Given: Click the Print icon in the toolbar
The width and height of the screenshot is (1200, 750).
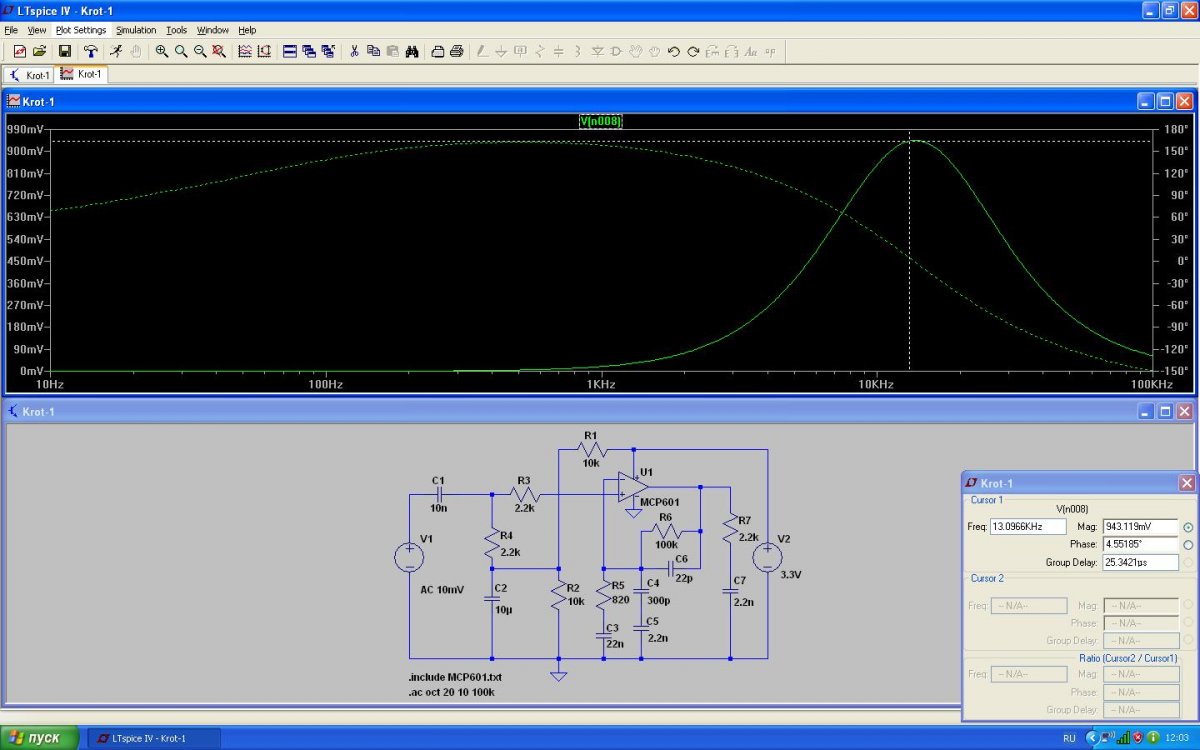Looking at the screenshot, I should [x=457, y=51].
